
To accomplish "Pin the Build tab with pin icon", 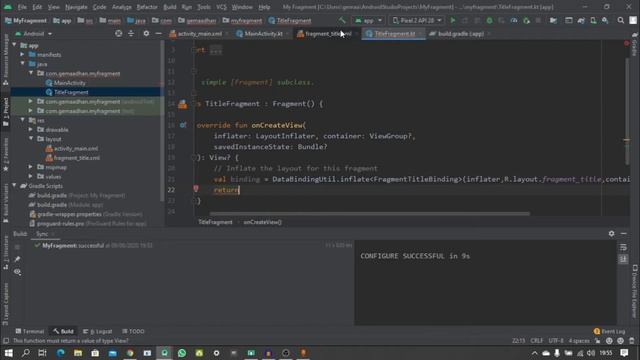I will (x=17, y=259).
